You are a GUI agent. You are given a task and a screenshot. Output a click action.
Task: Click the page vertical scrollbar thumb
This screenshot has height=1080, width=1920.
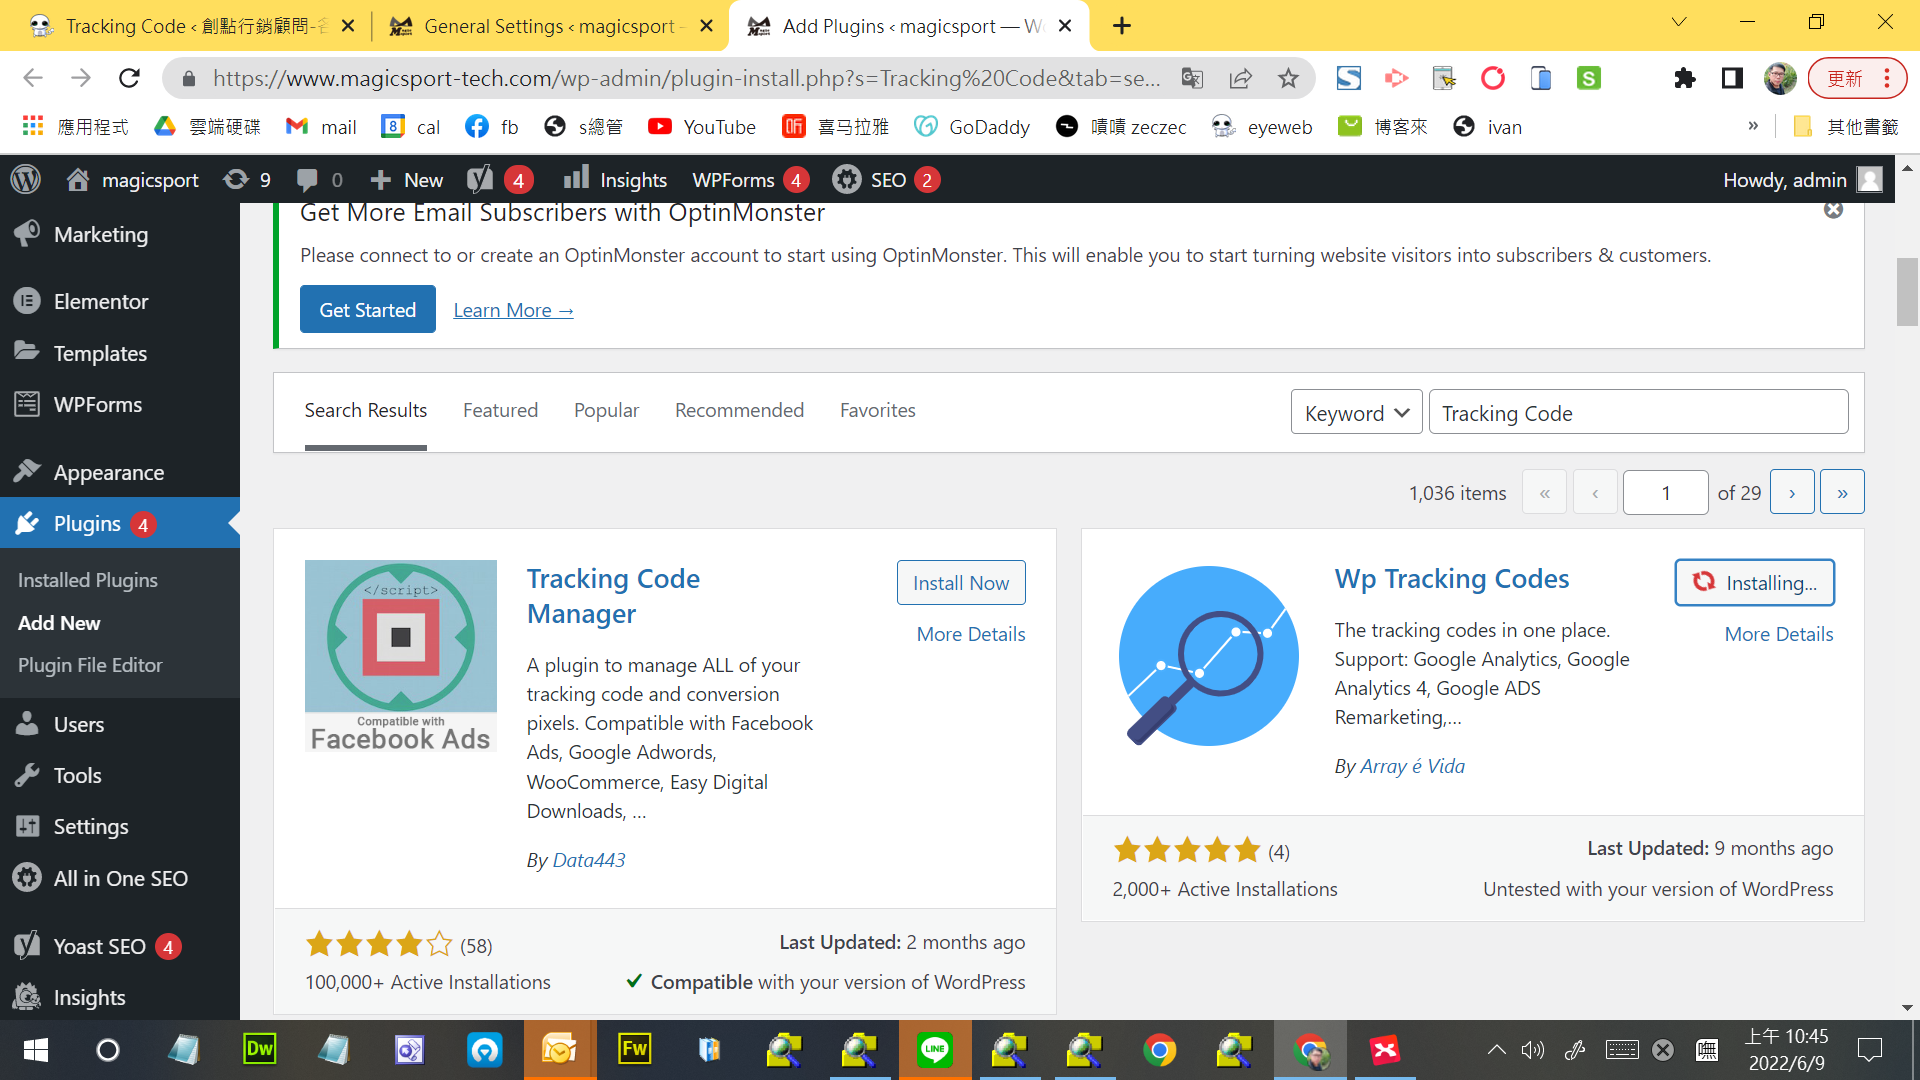pyautogui.click(x=1907, y=292)
